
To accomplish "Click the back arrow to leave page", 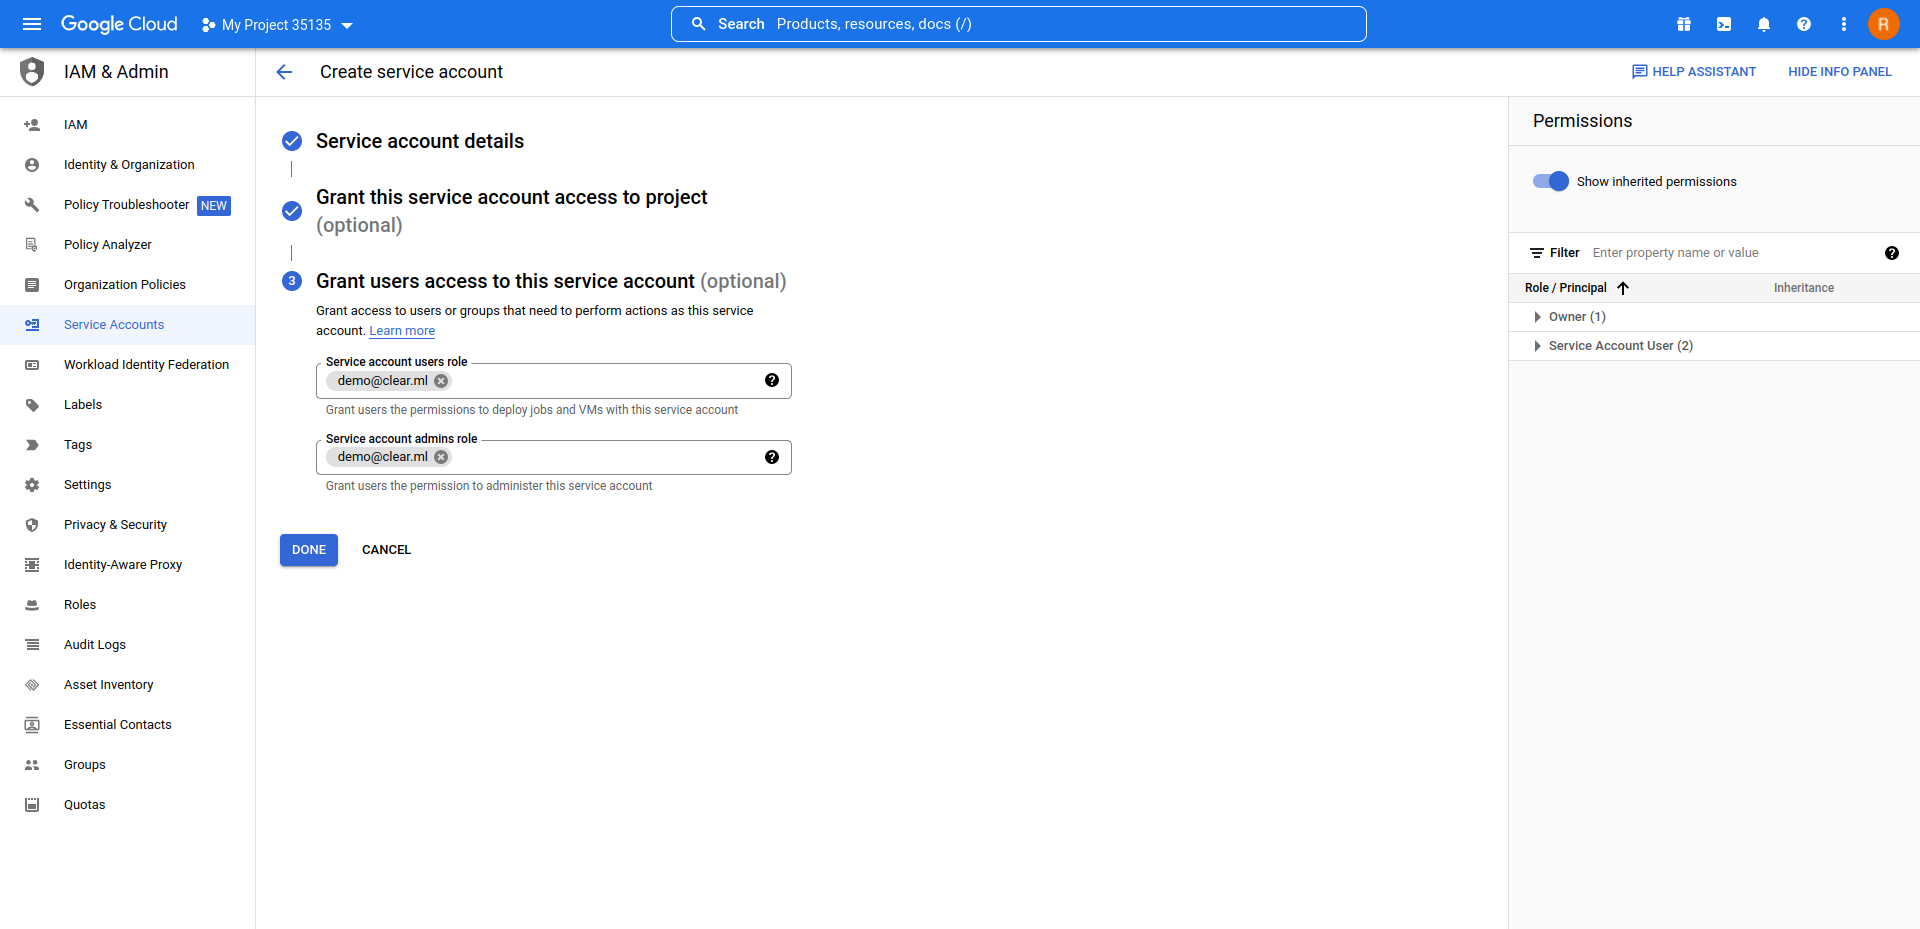I will tap(285, 72).
